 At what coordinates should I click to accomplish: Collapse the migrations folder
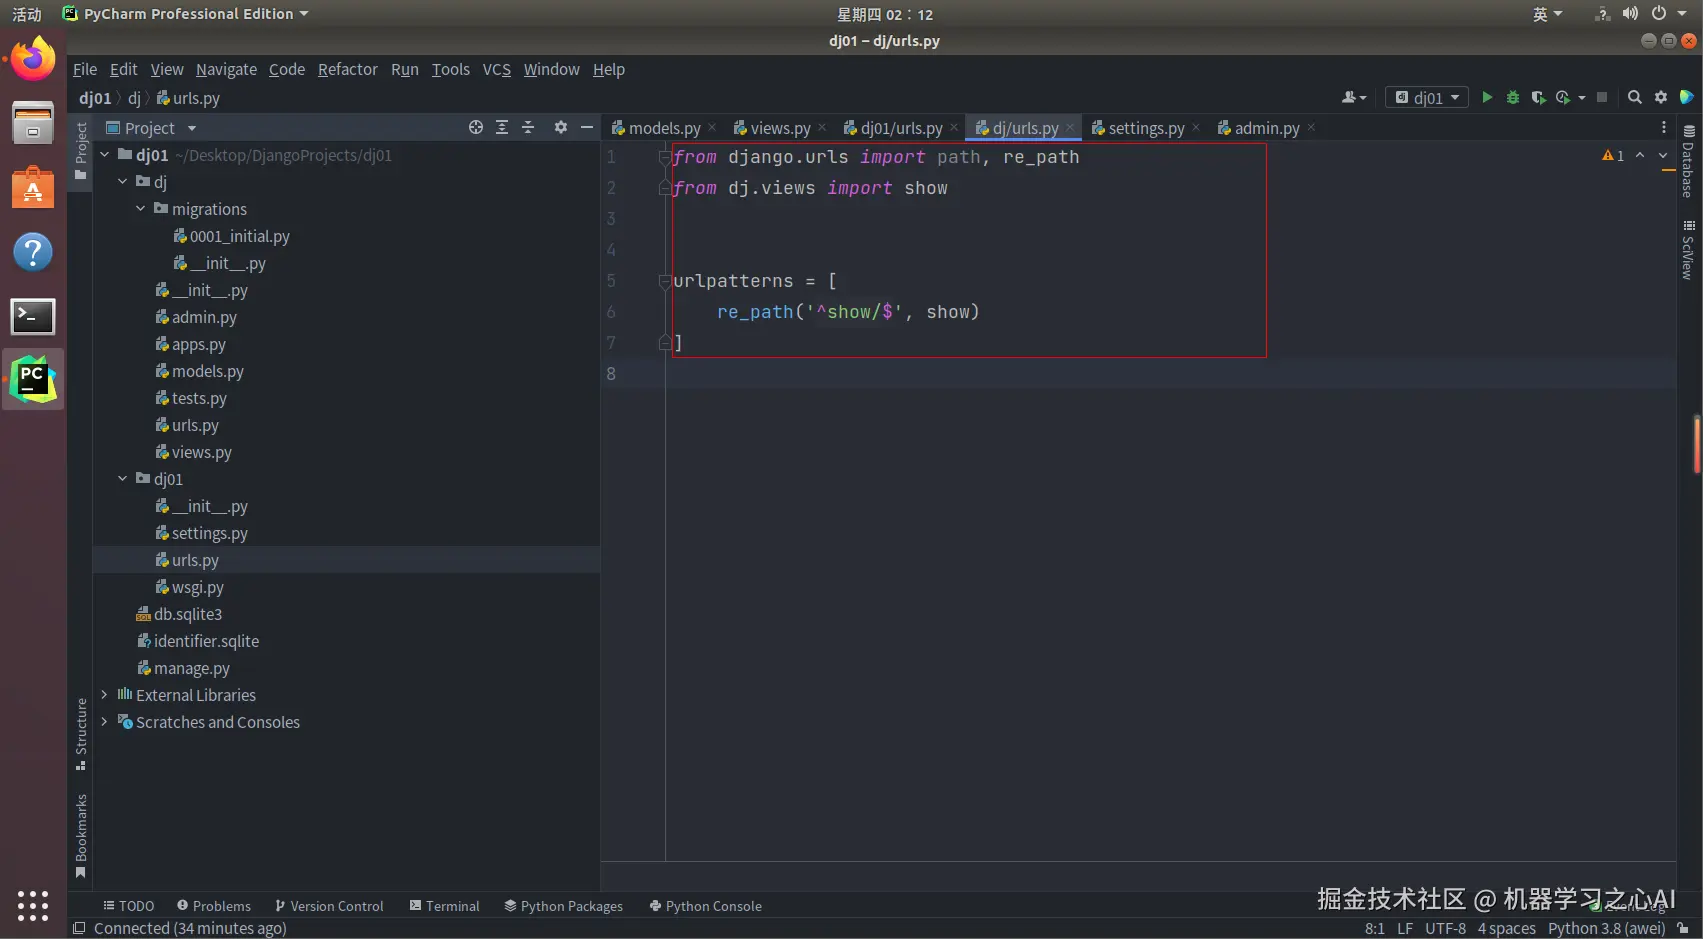click(x=141, y=209)
